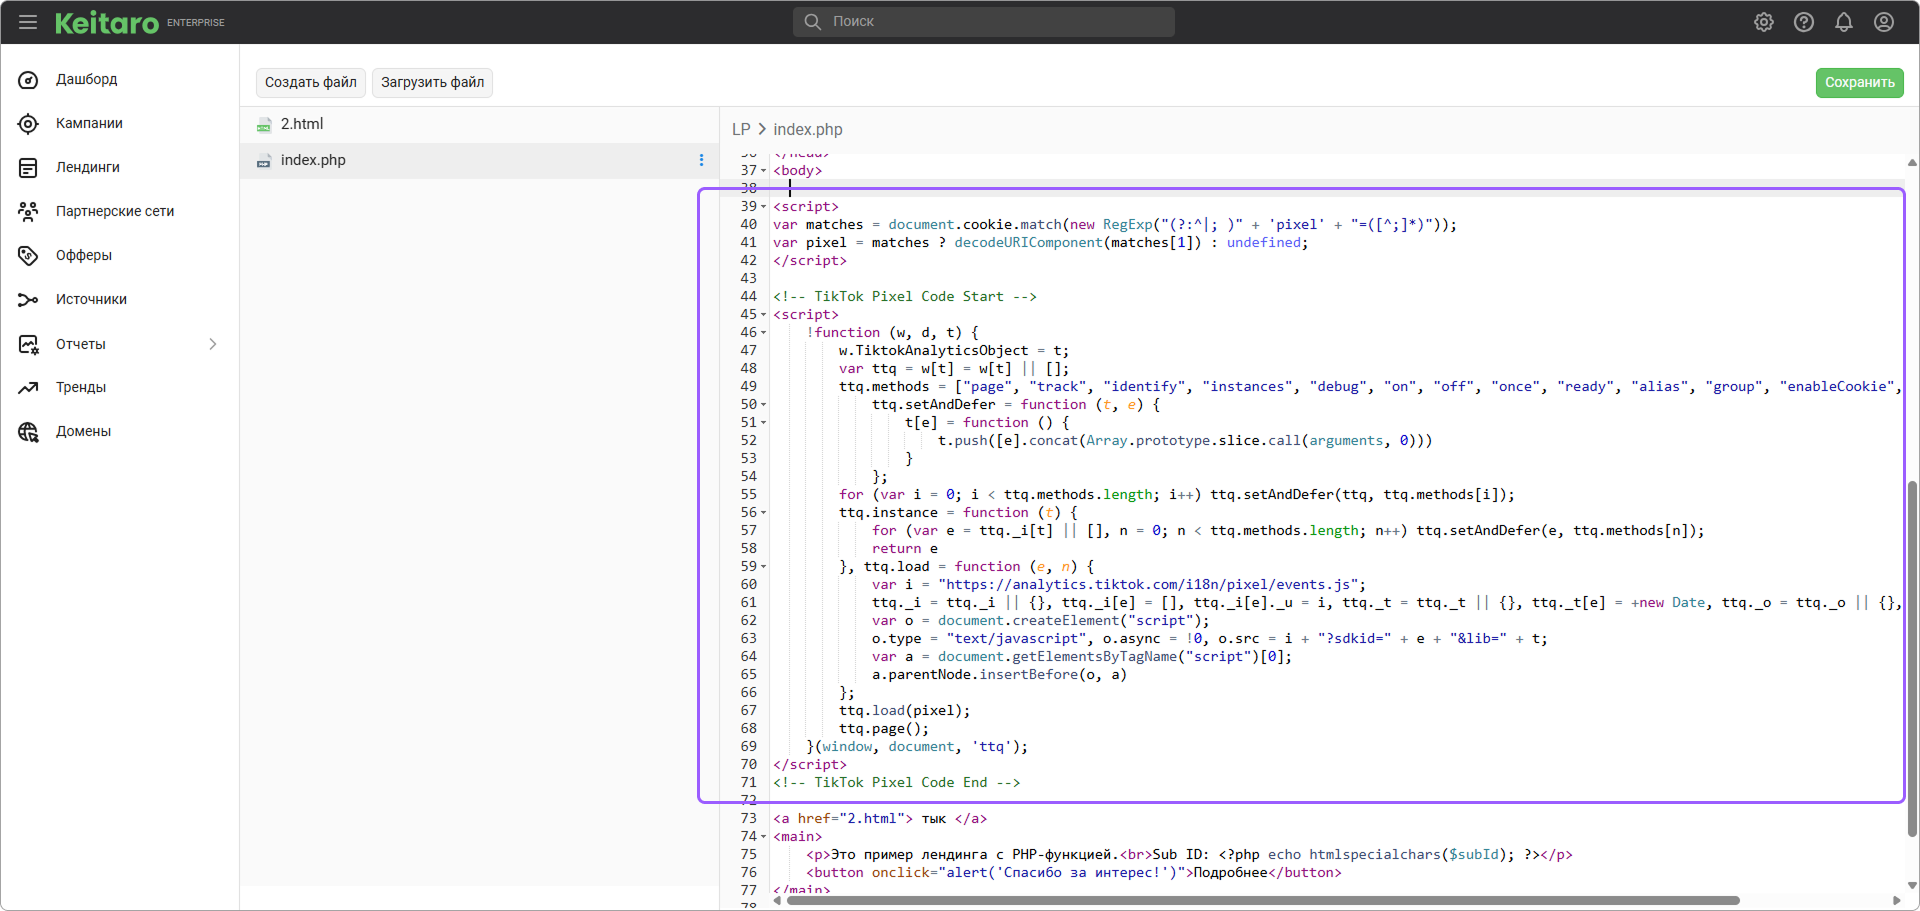The height and width of the screenshot is (911, 1920).
Task: Click the index.php file icon
Action: coord(264,161)
